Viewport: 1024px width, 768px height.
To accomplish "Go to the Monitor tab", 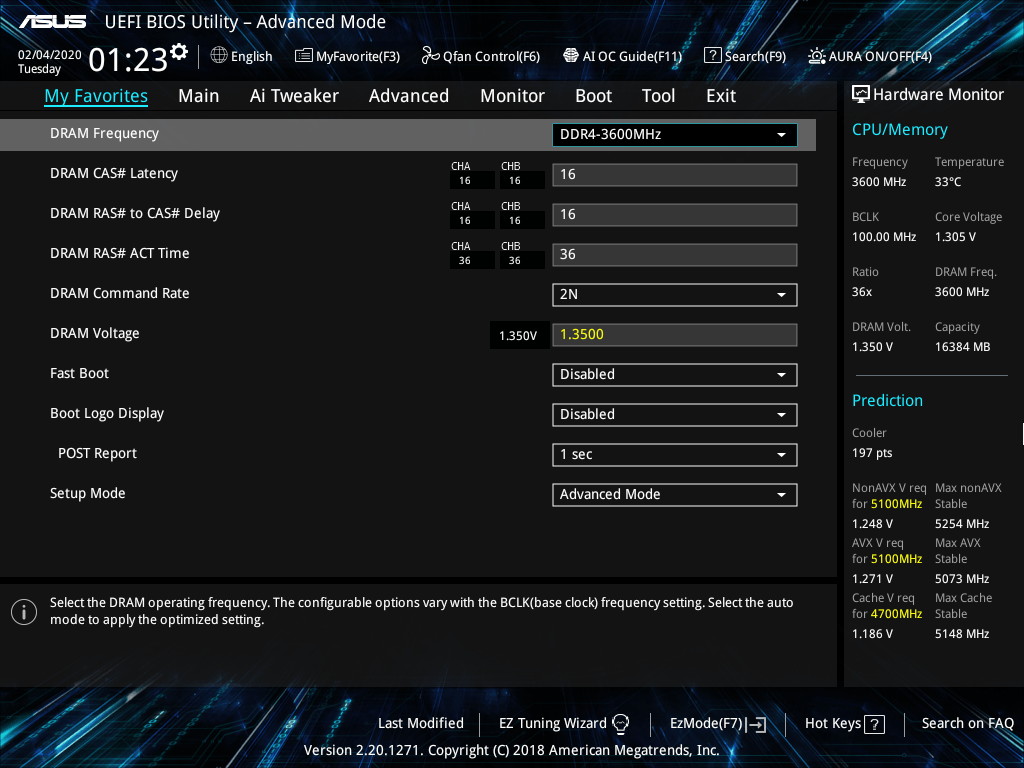I will click(x=513, y=96).
